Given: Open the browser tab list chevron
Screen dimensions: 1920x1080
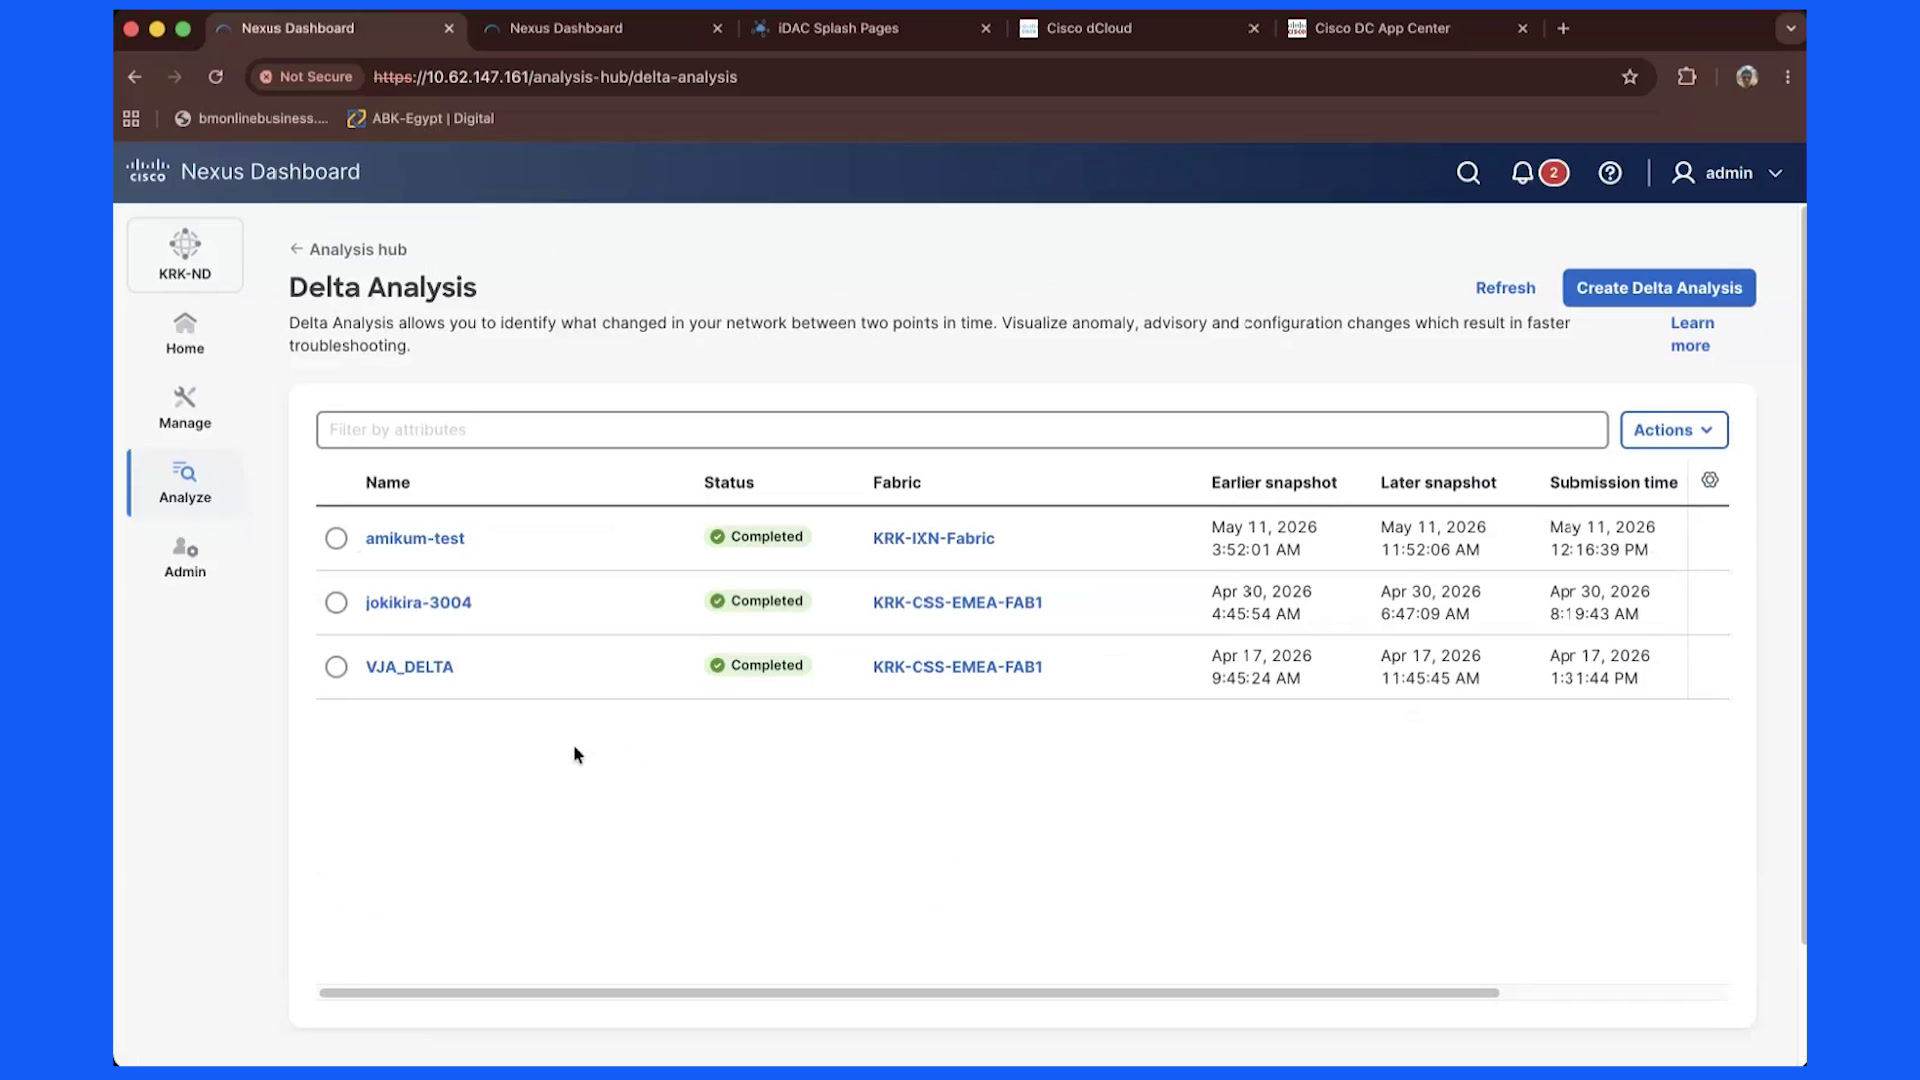Looking at the screenshot, I should [x=1791, y=28].
